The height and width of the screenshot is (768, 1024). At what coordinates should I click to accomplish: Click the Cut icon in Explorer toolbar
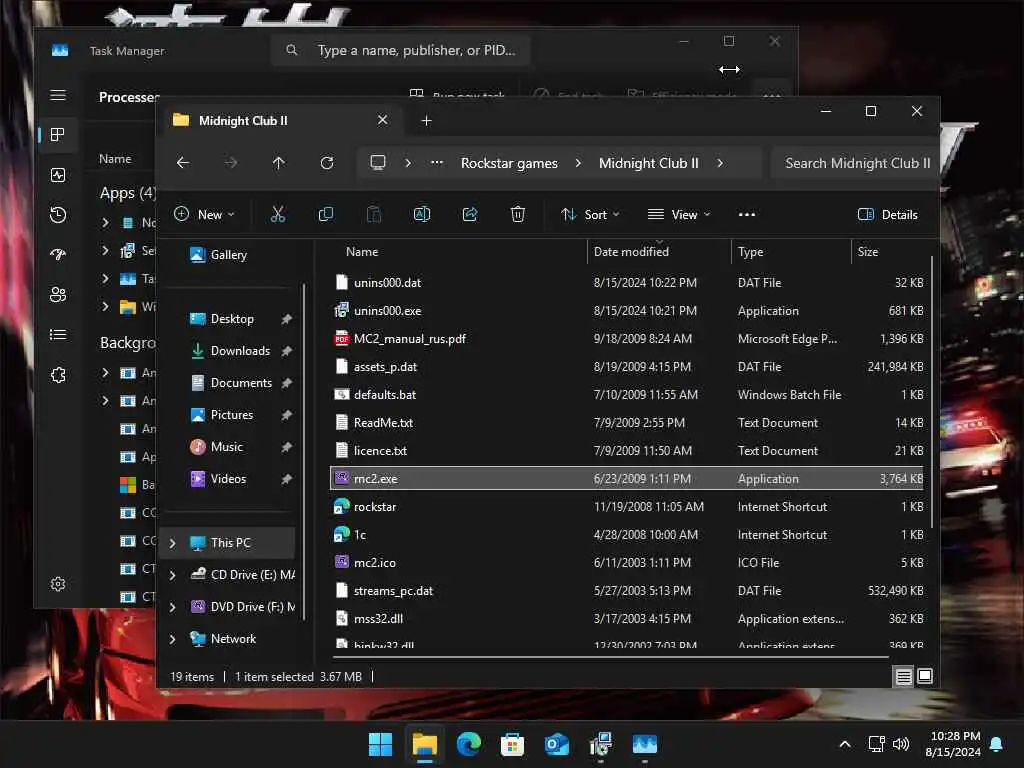coord(278,214)
